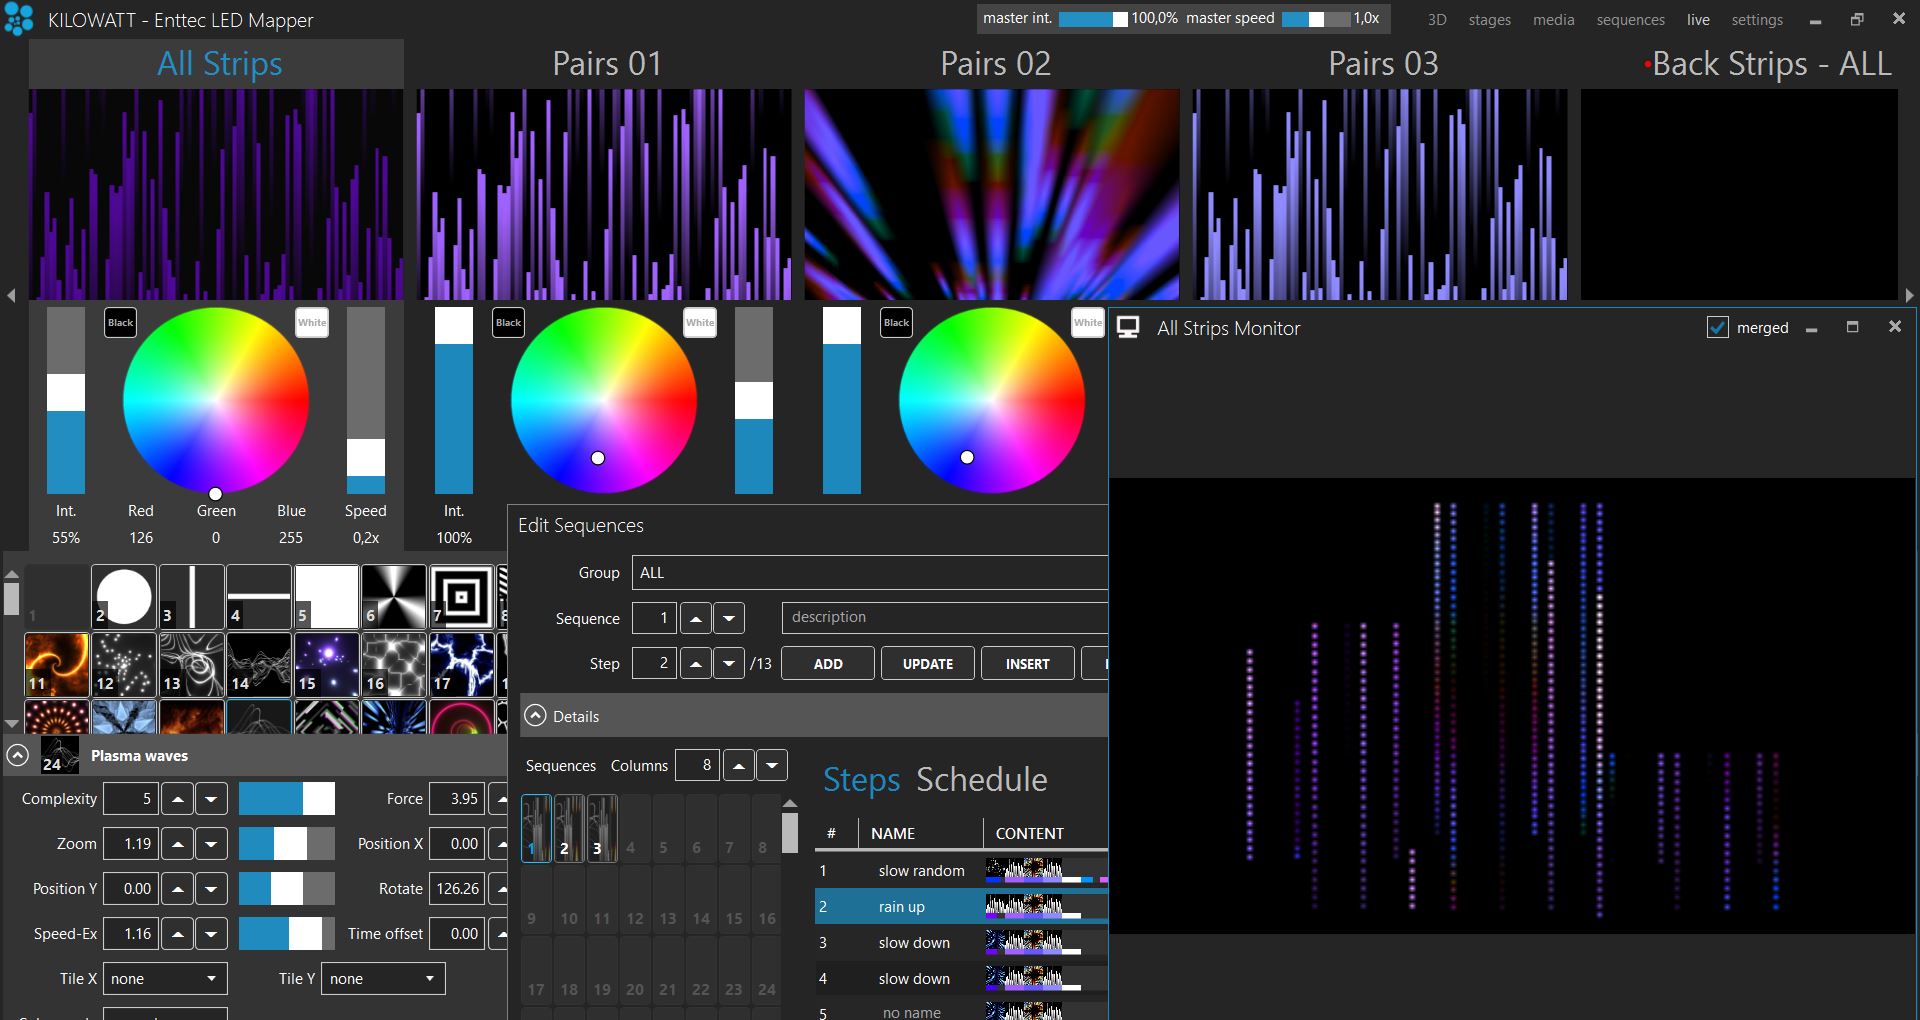Open the Group ALL combo box
Screen dimensions: 1920x1020
pyautogui.click(x=870, y=572)
